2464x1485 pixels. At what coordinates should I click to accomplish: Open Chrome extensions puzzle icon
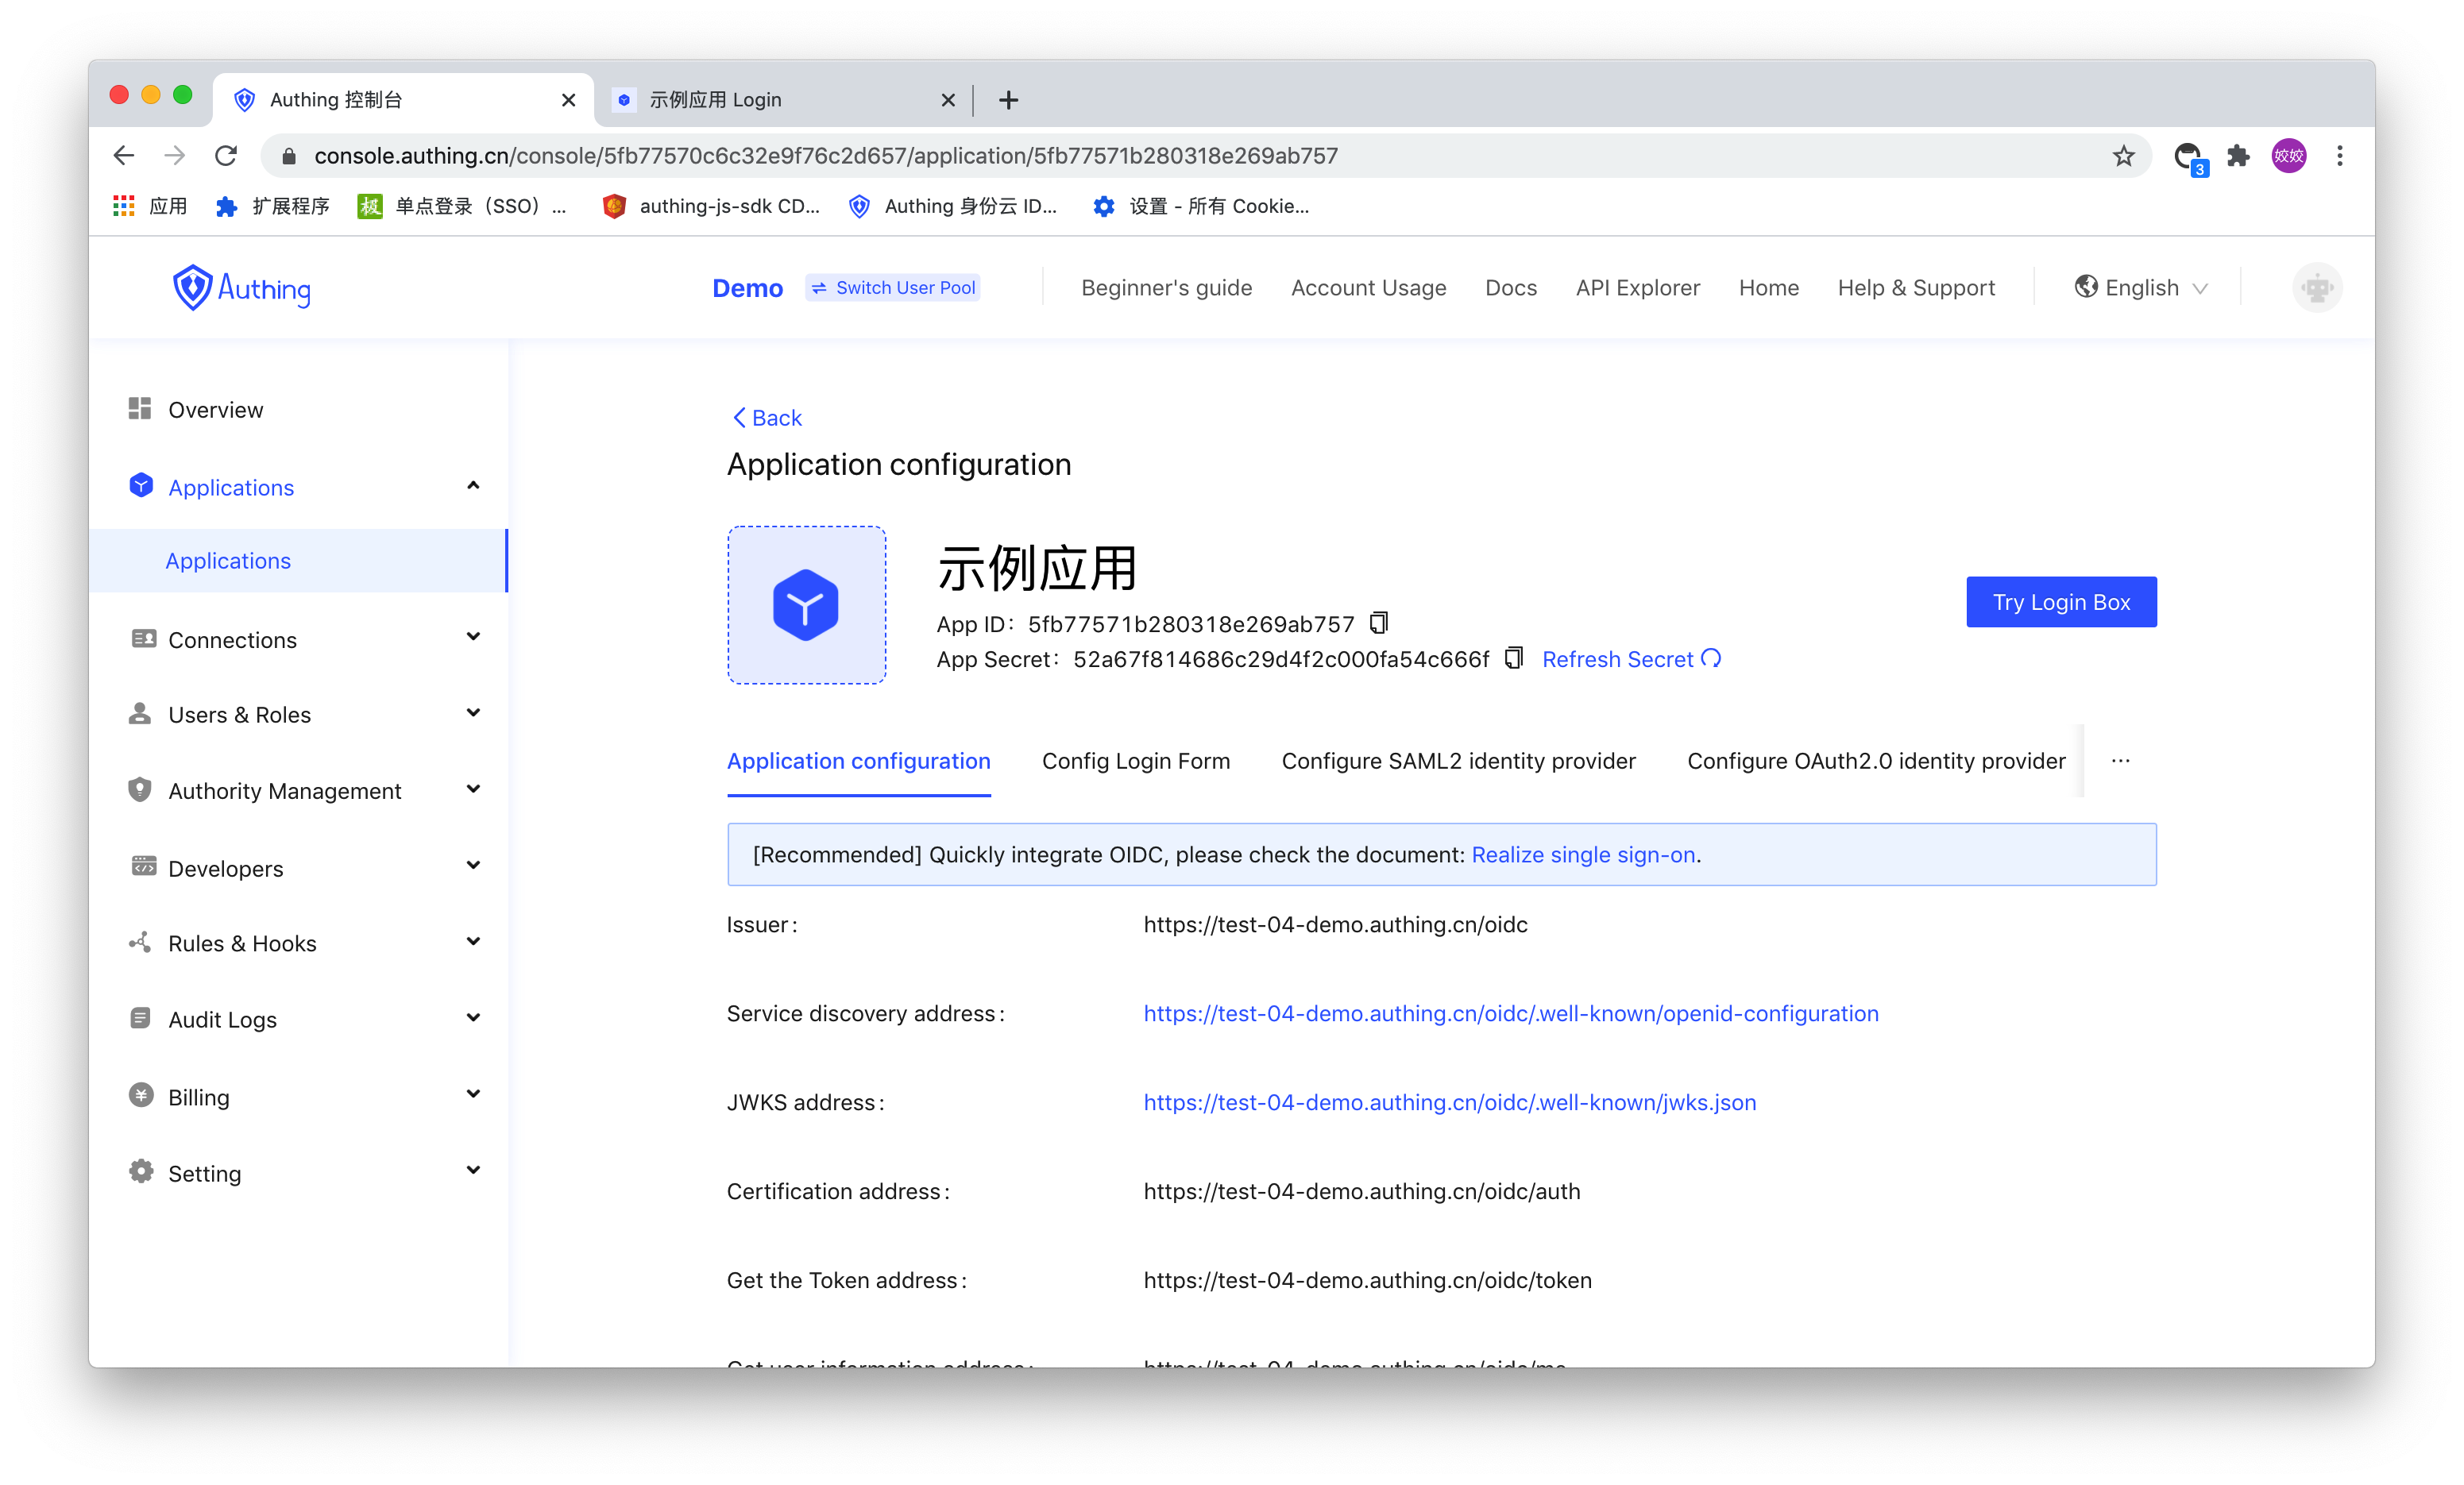coord(2238,156)
